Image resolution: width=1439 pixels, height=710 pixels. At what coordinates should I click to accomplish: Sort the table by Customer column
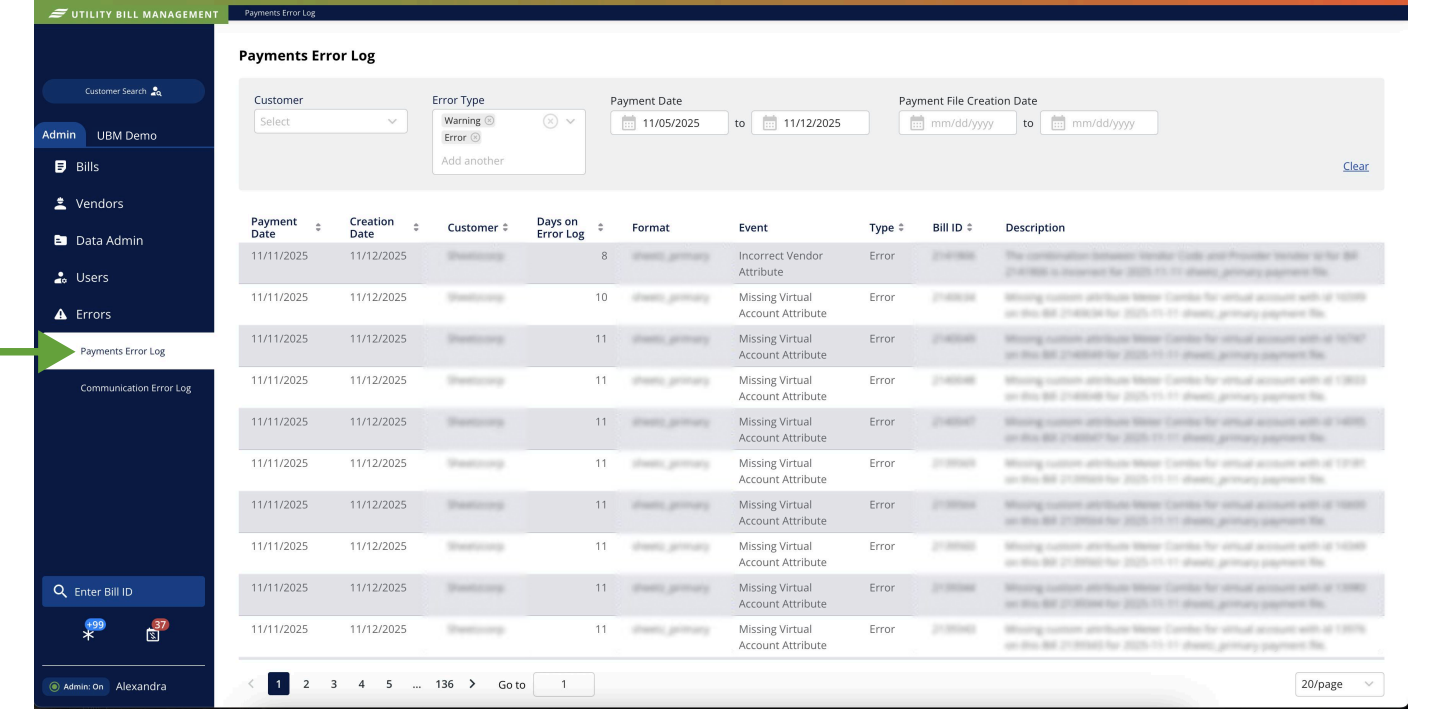pyautogui.click(x=506, y=228)
